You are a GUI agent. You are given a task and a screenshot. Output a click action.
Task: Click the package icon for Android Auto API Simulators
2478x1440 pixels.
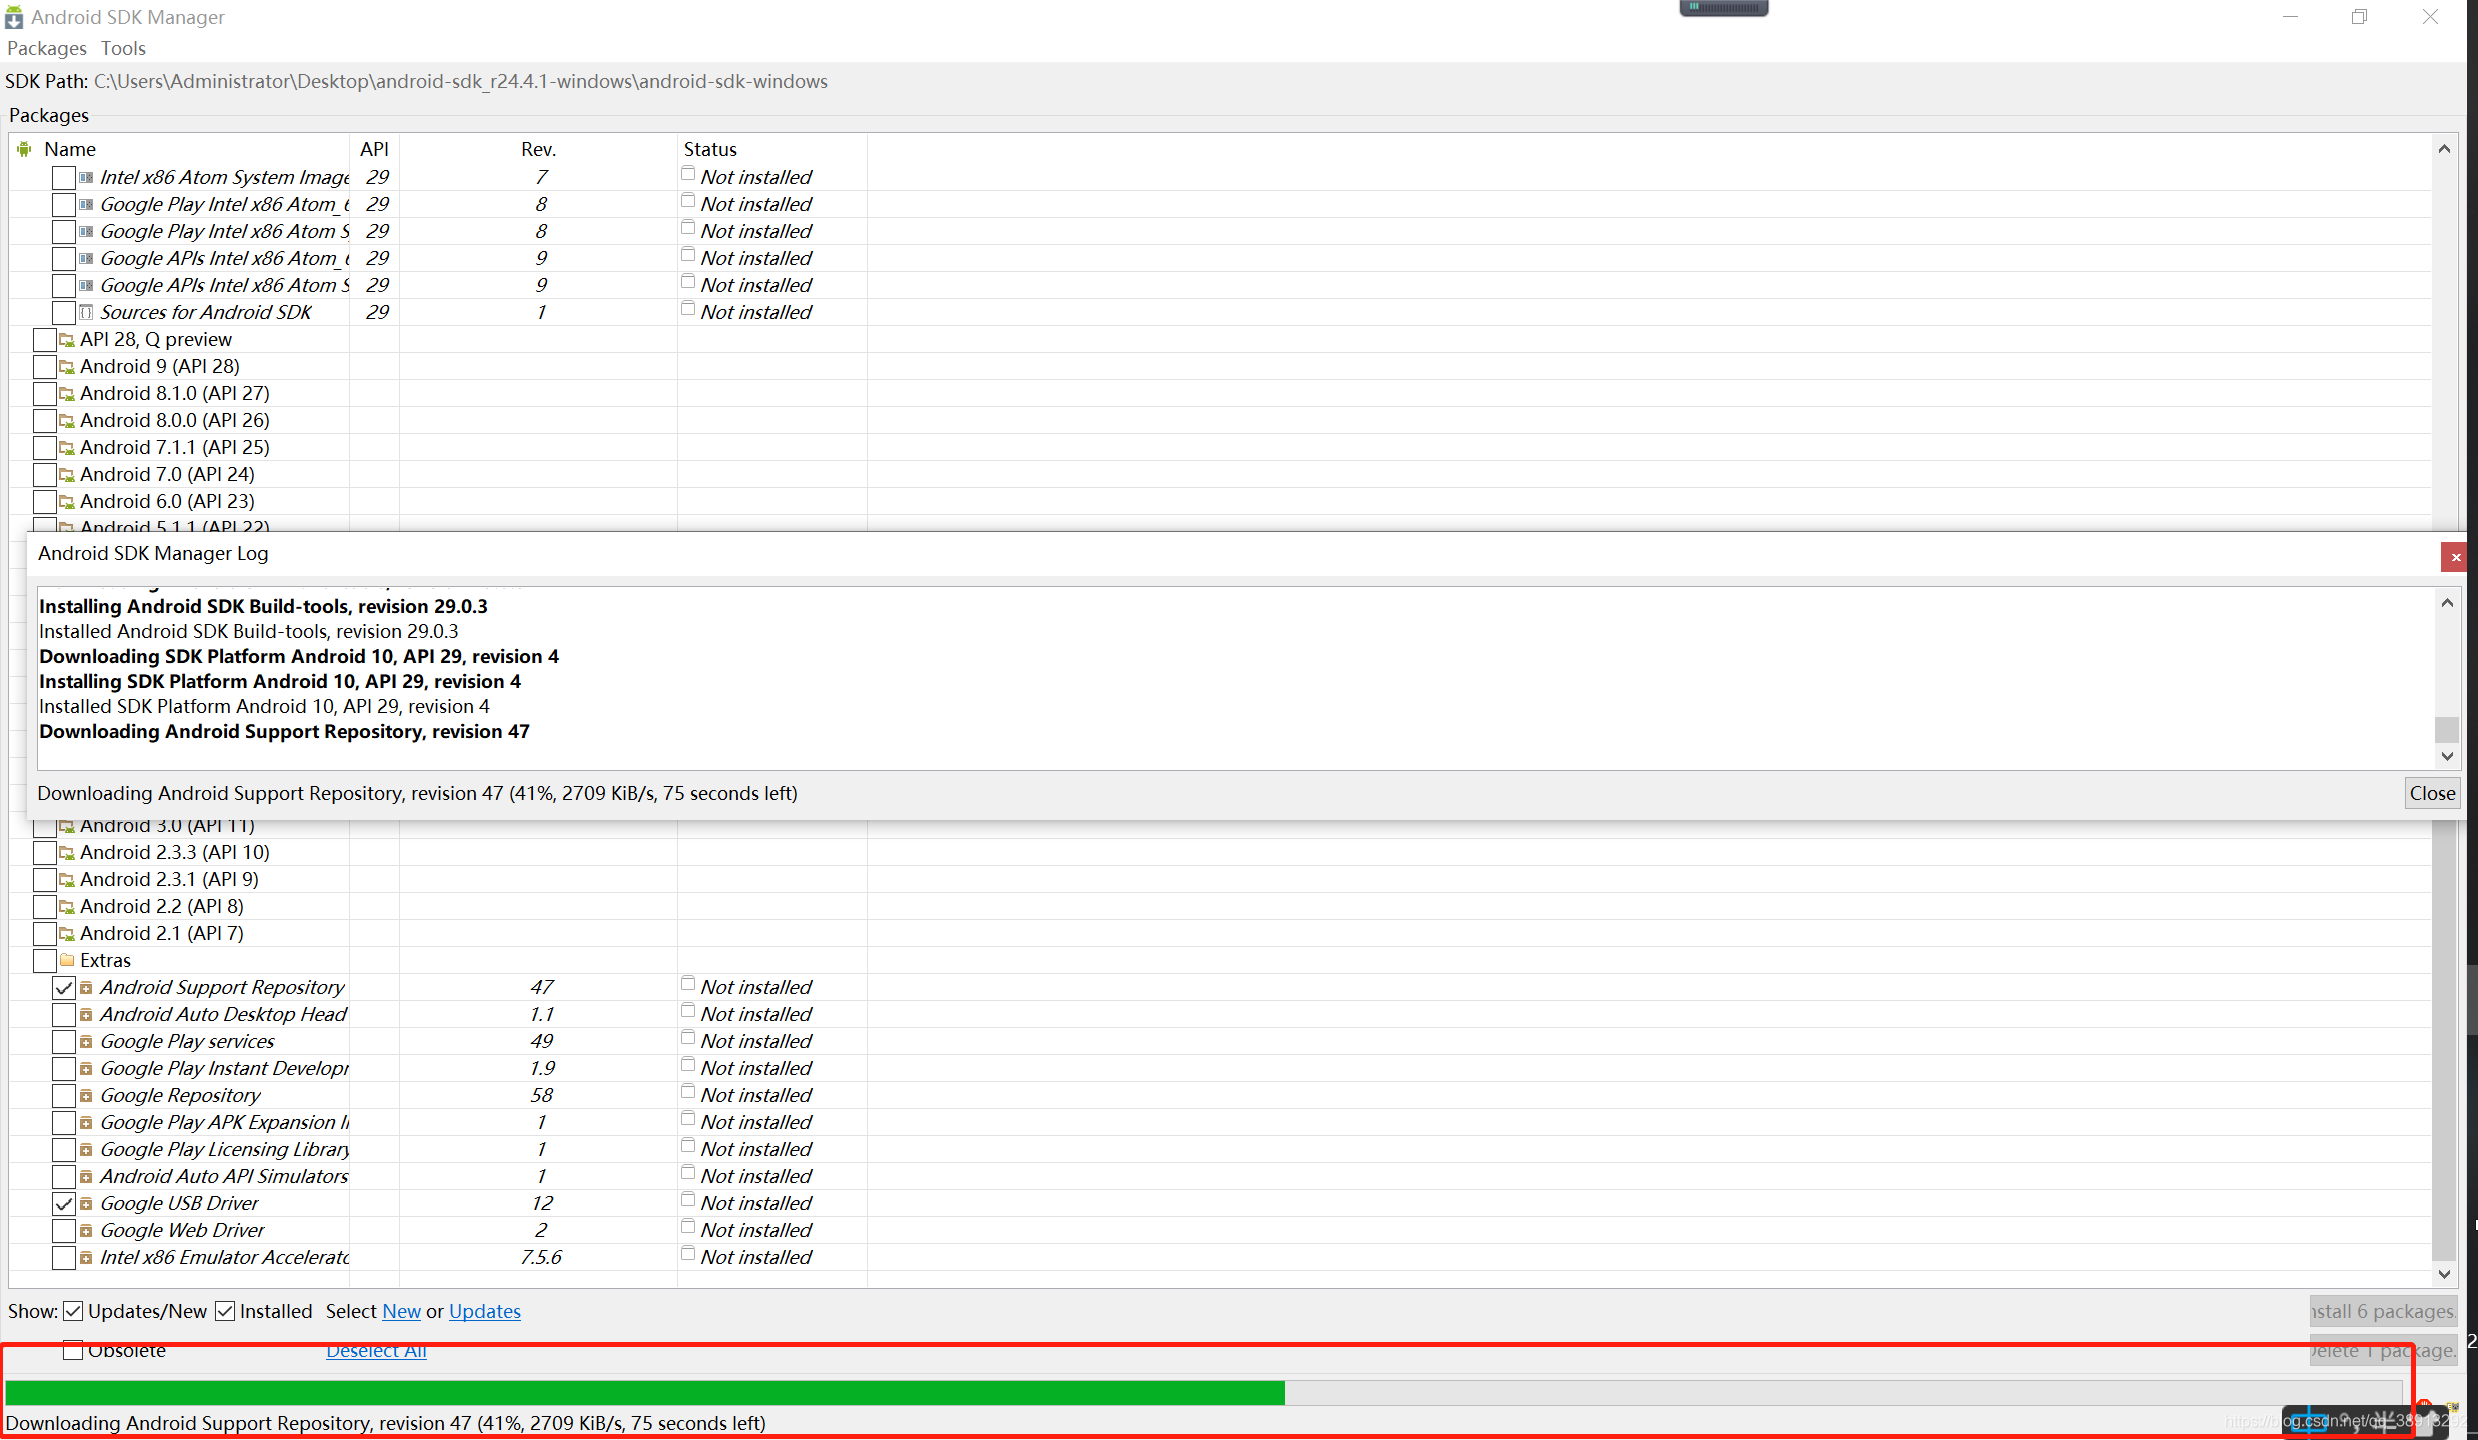pyautogui.click(x=86, y=1177)
